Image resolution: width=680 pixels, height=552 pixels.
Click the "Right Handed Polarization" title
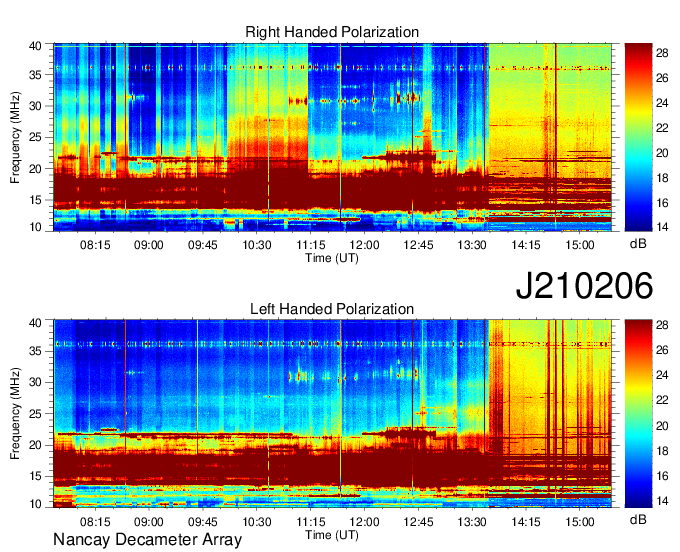click(x=332, y=32)
